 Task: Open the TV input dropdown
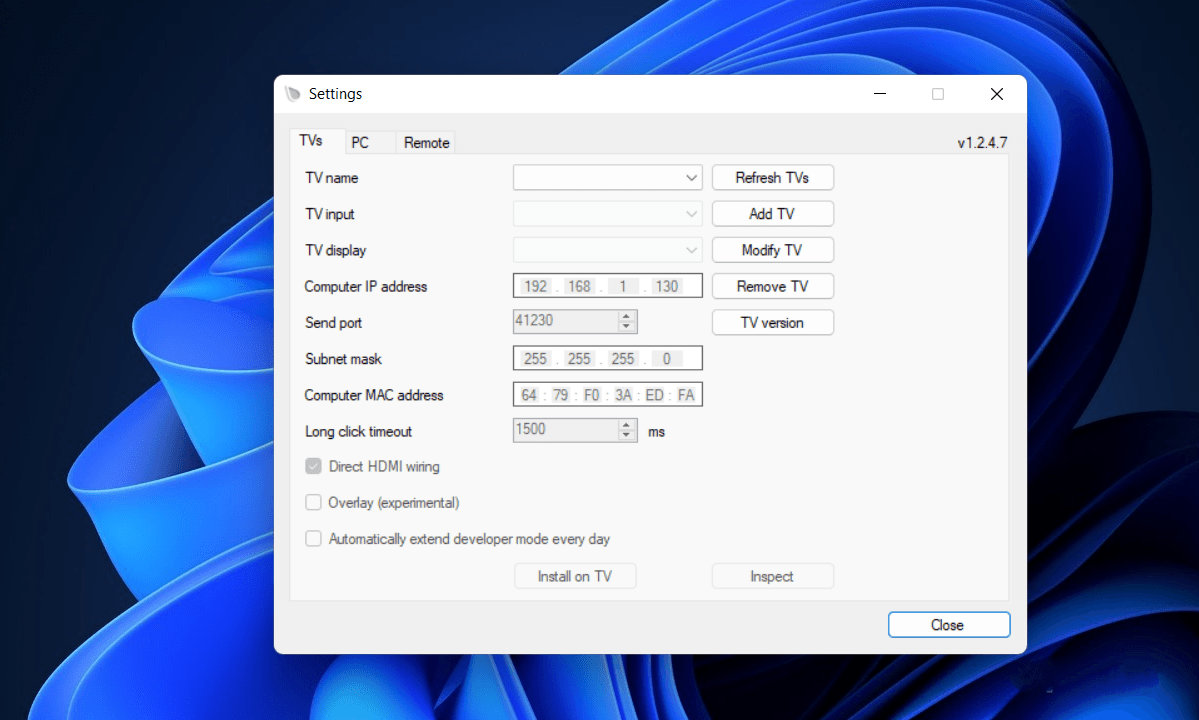coord(692,214)
